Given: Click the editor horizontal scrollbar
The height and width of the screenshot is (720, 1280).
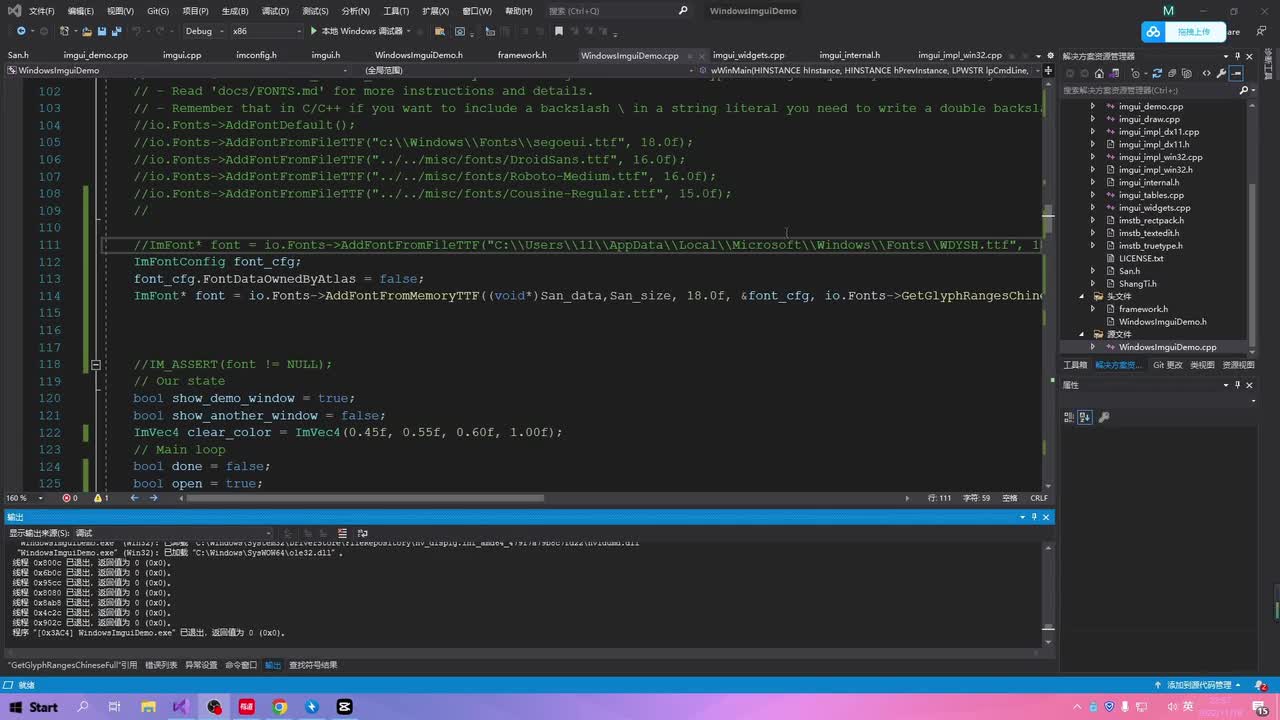Looking at the screenshot, I should (x=365, y=498).
